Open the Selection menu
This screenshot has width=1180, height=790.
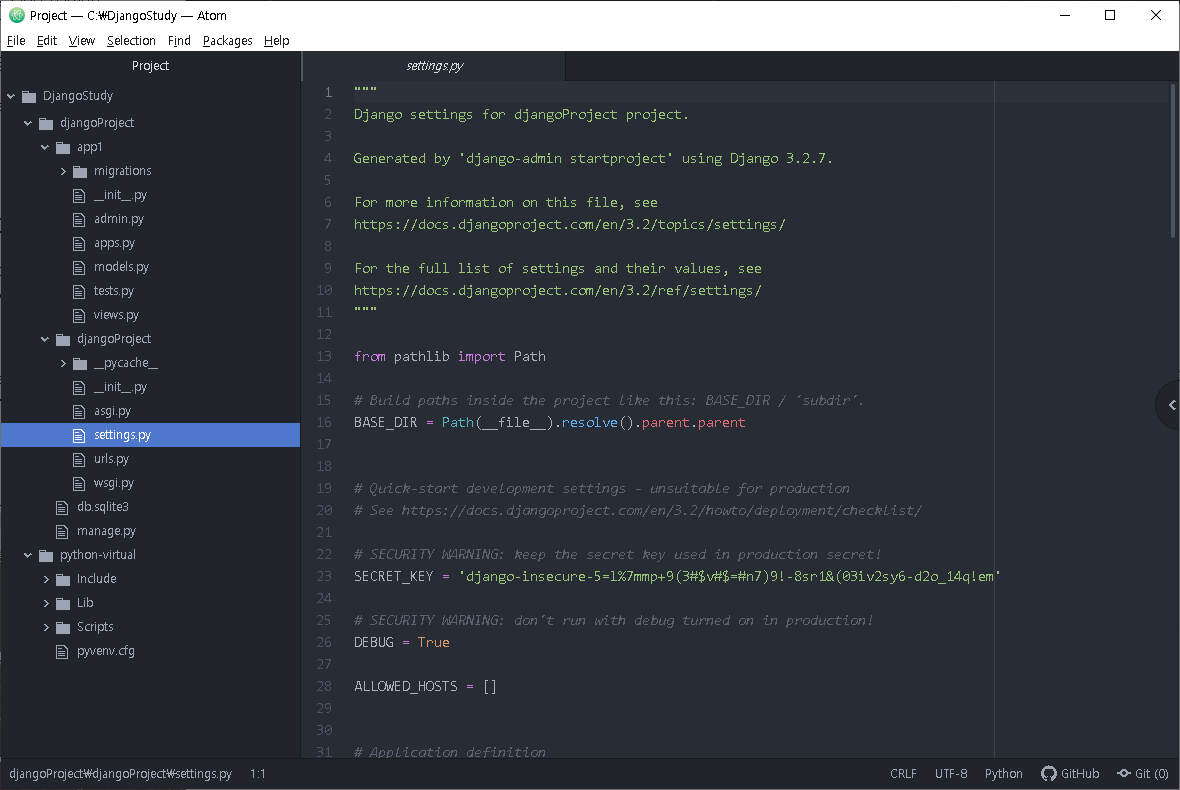[131, 41]
